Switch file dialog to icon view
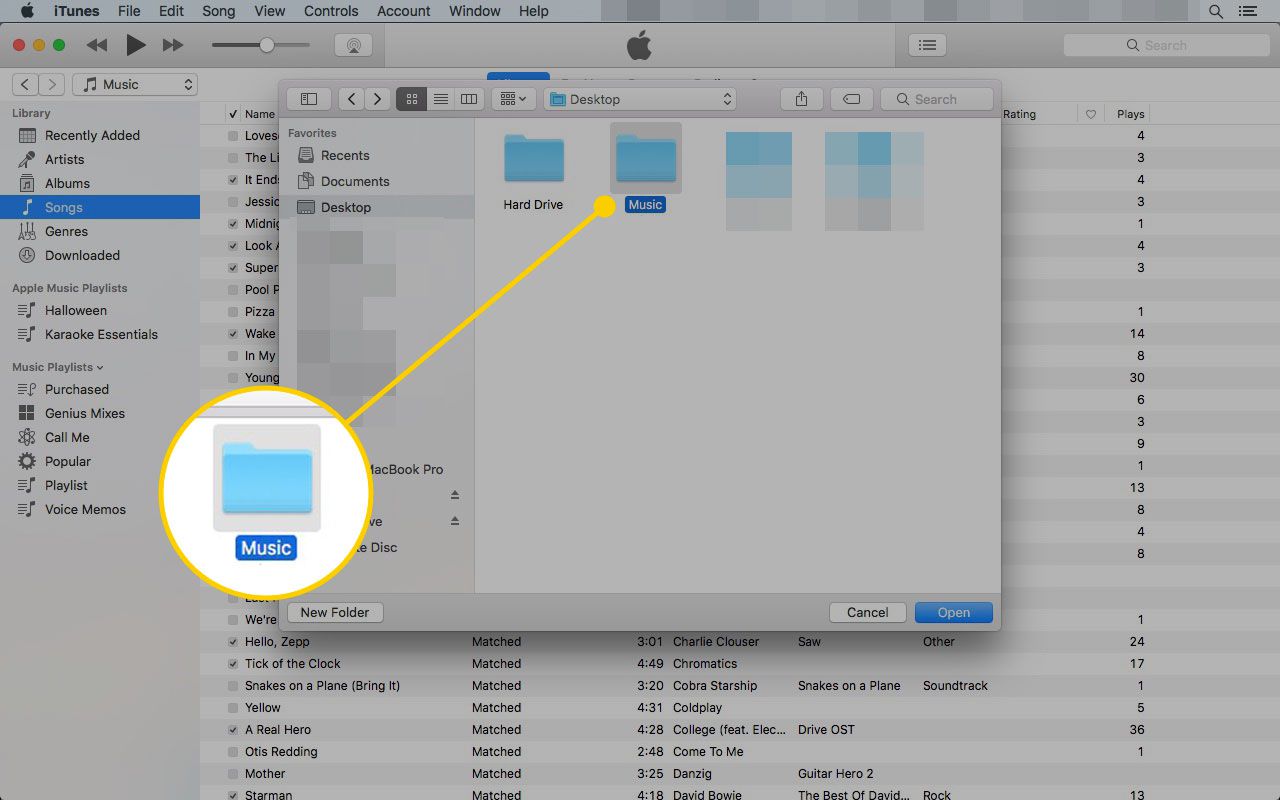The height and width of the screenshot is (800, 1280). click(411, 99)
